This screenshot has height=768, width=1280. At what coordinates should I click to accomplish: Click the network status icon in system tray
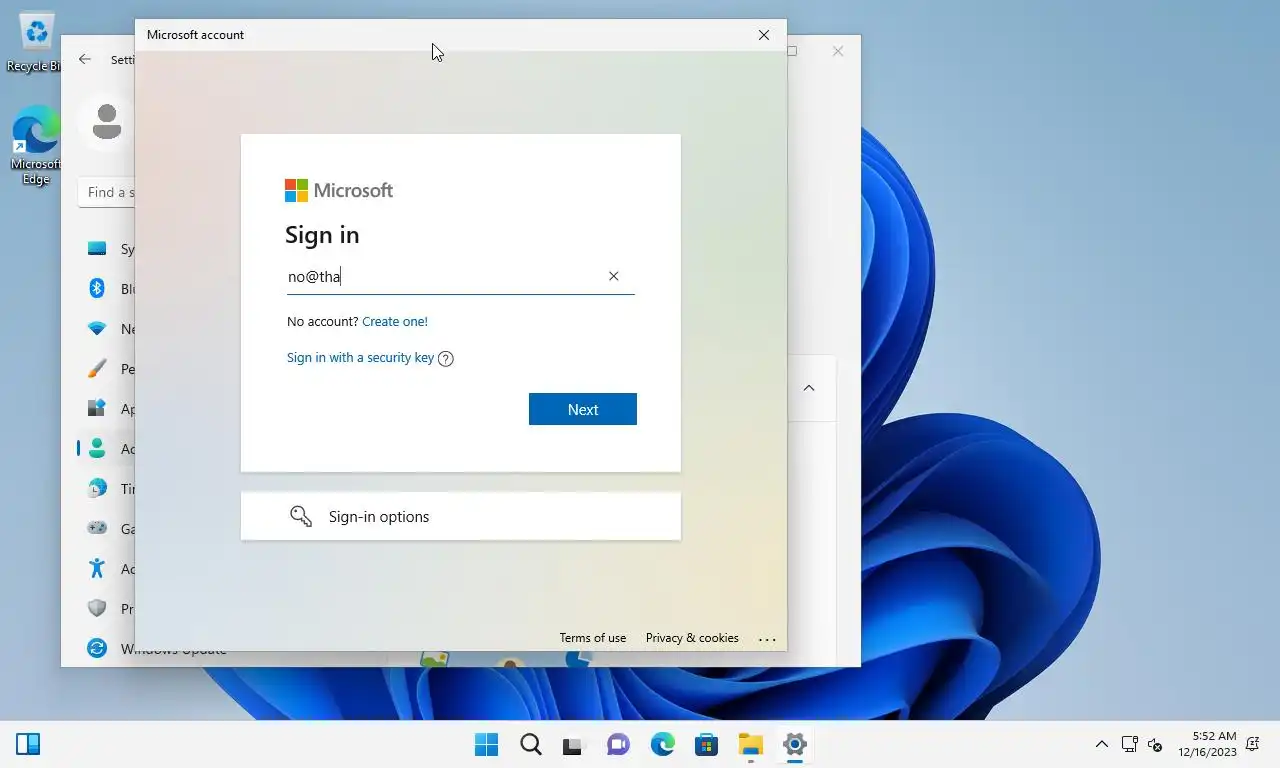1129,744
